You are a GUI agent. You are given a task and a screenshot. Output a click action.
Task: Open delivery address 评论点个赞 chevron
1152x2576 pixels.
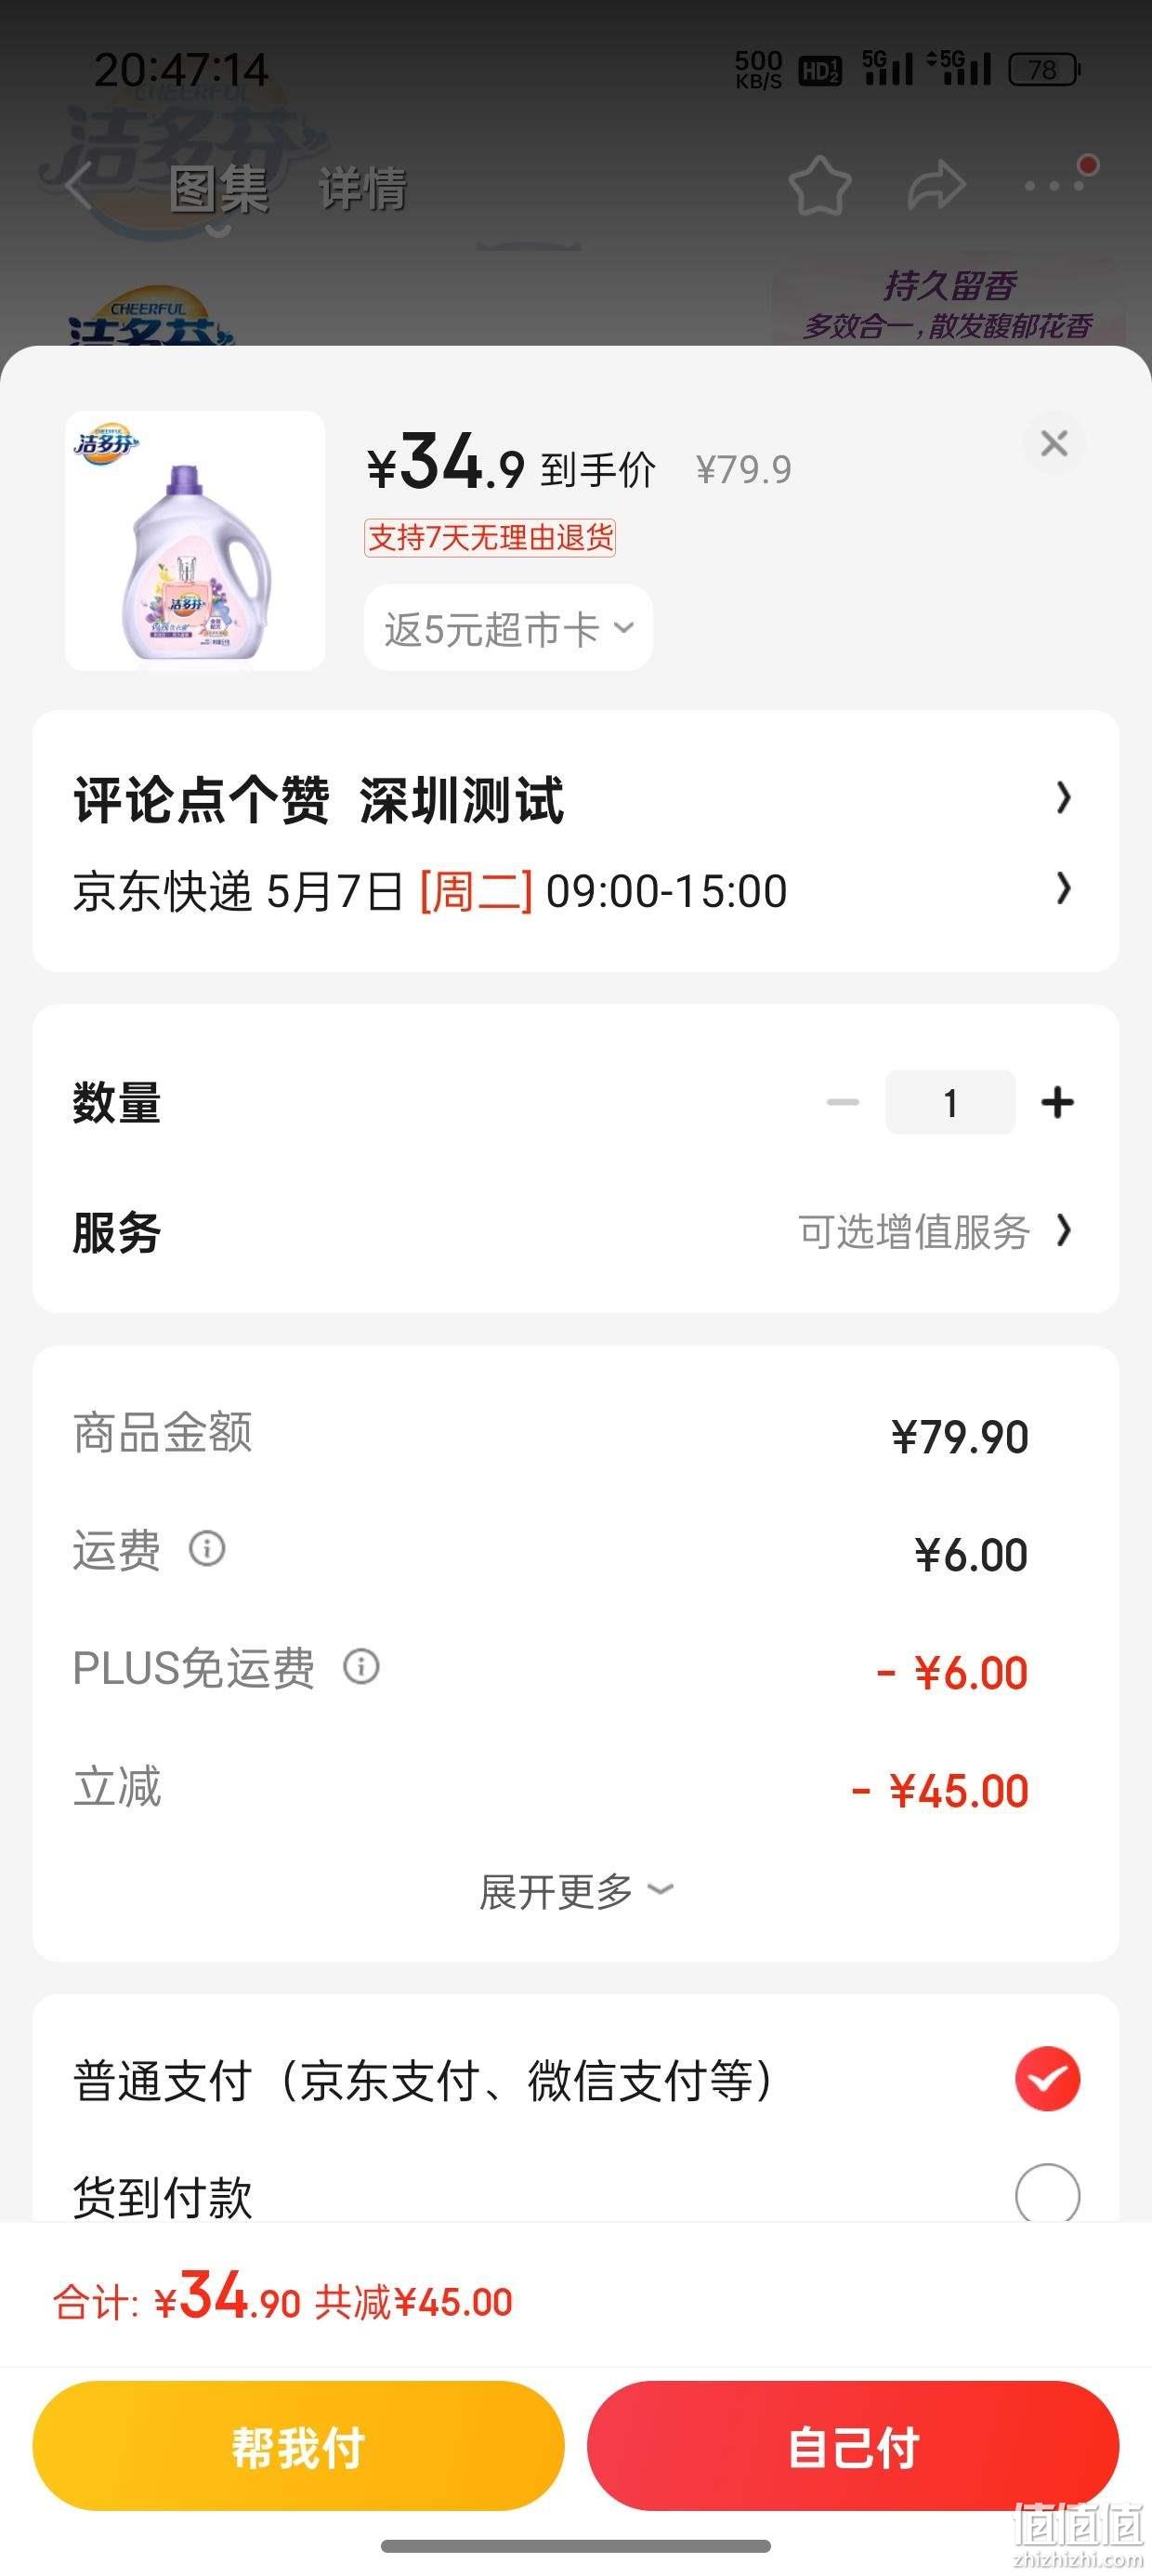(x=1063, y=798)
